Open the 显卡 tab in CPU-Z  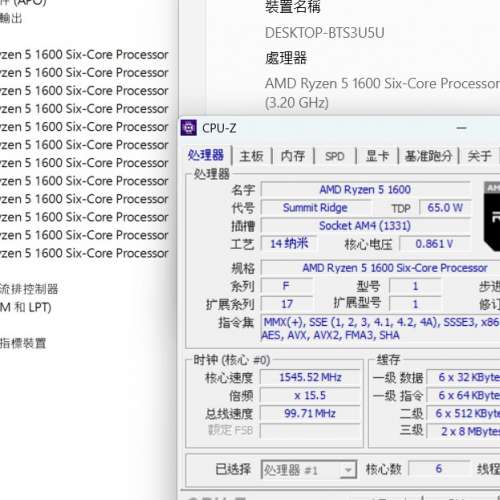[377, 156]
